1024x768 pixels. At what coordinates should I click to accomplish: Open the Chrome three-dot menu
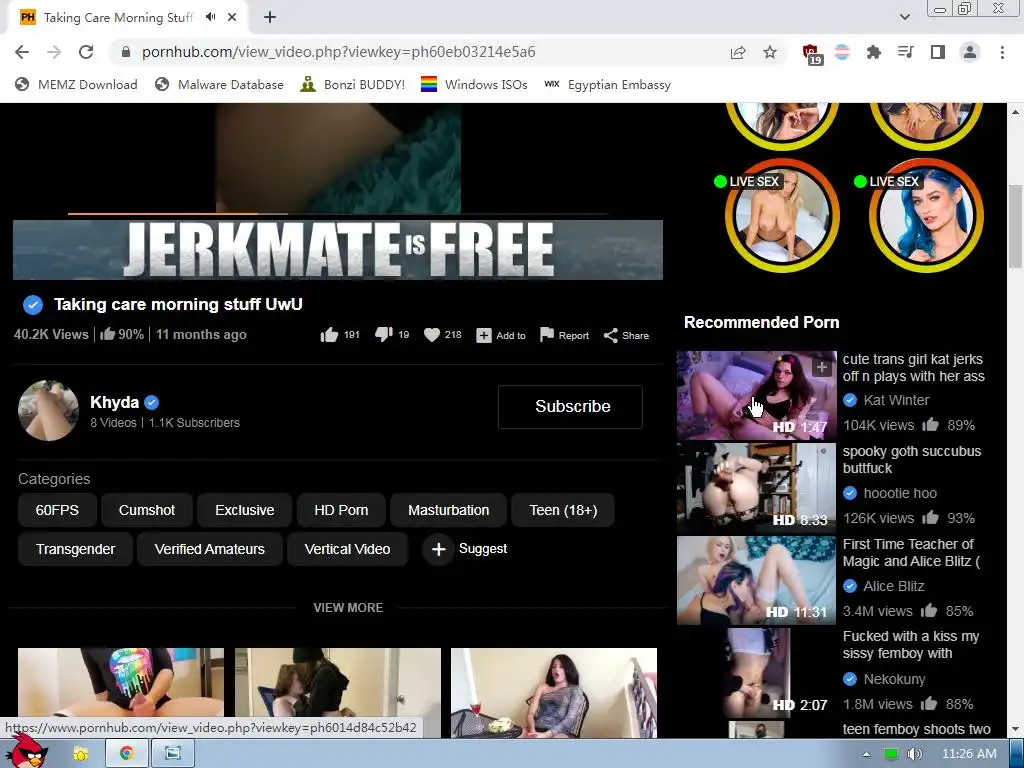point(1002,52)
